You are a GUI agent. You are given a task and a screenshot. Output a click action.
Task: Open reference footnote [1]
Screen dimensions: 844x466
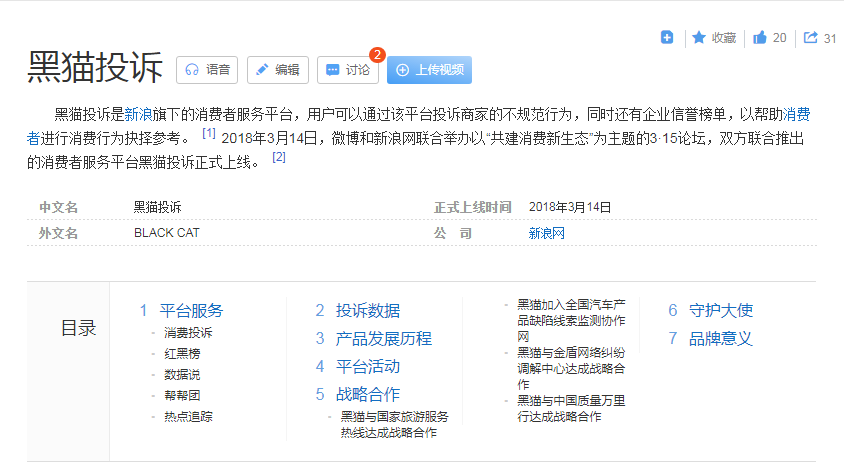pyautogui.click(x=209, y=133)
